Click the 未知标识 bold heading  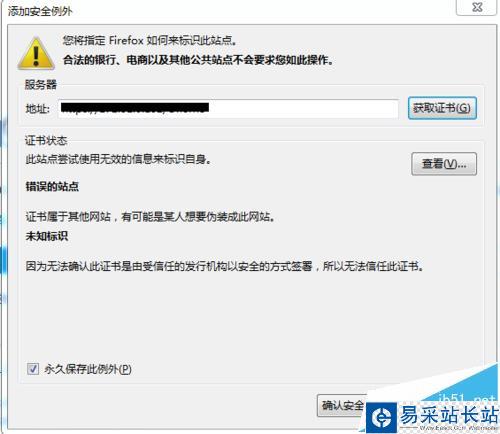pyautogui.click(x=47, y=236)
